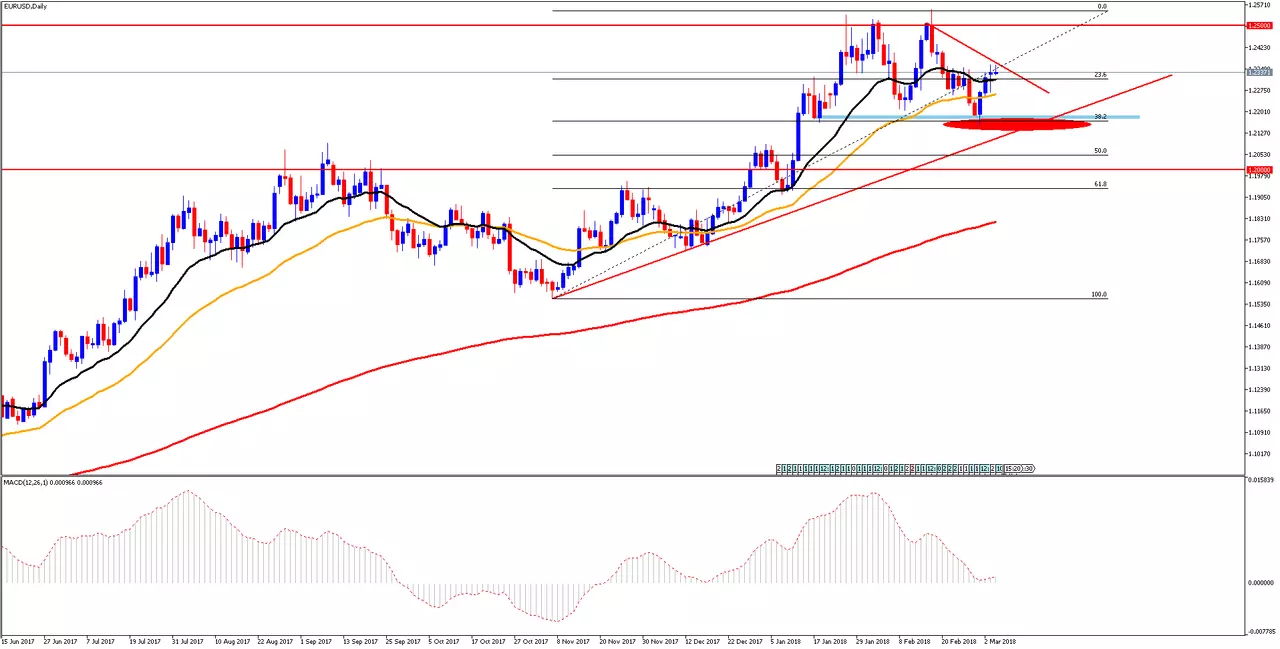Select the Fibonacci 61.8 retracement label
This screenshot has width=1280, height=649.
pyautogui.click(x=1100, y=184)
